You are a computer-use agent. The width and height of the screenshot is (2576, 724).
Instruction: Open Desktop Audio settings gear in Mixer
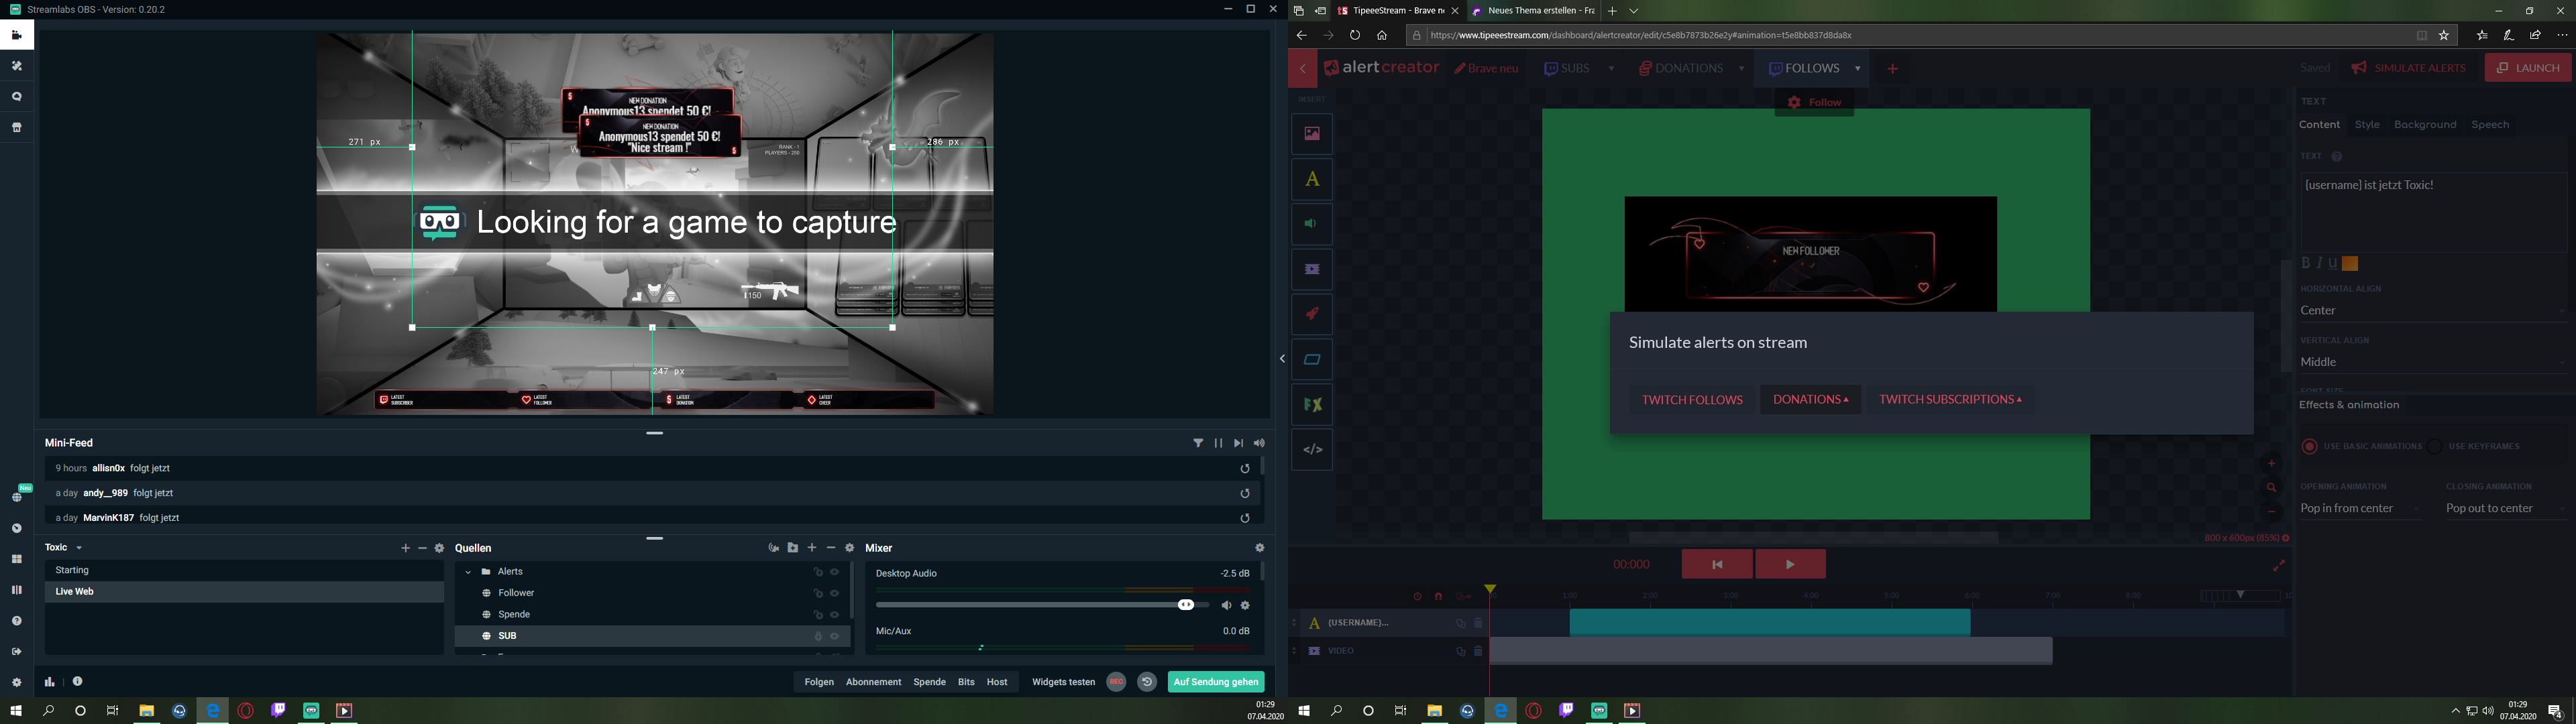pos(1245,605)
